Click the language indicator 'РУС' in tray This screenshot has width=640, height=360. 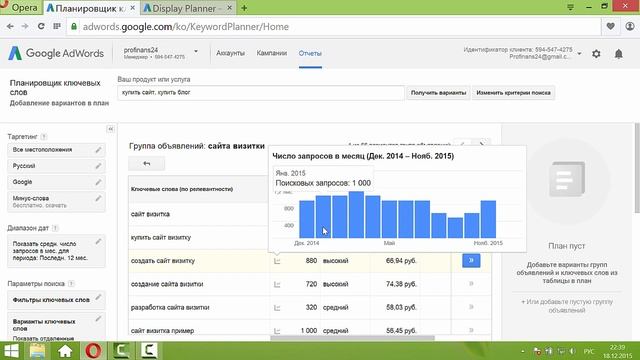click(589, 351)
